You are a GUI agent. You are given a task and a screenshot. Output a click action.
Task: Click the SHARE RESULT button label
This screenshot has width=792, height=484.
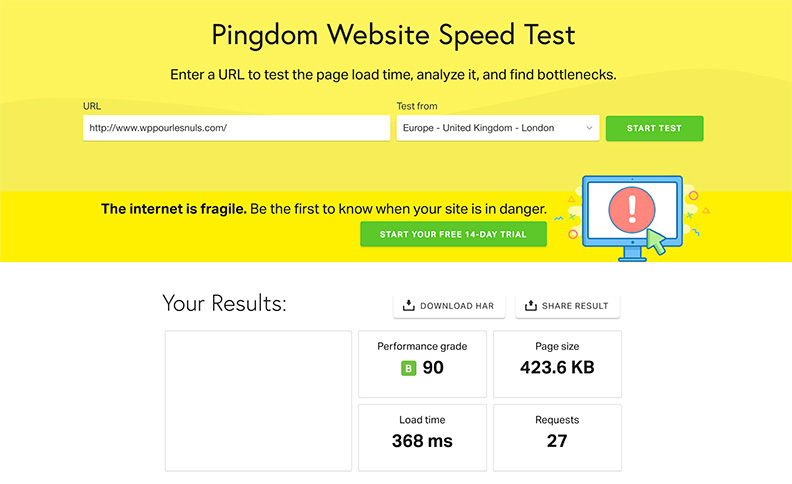[x=575, y=306]
